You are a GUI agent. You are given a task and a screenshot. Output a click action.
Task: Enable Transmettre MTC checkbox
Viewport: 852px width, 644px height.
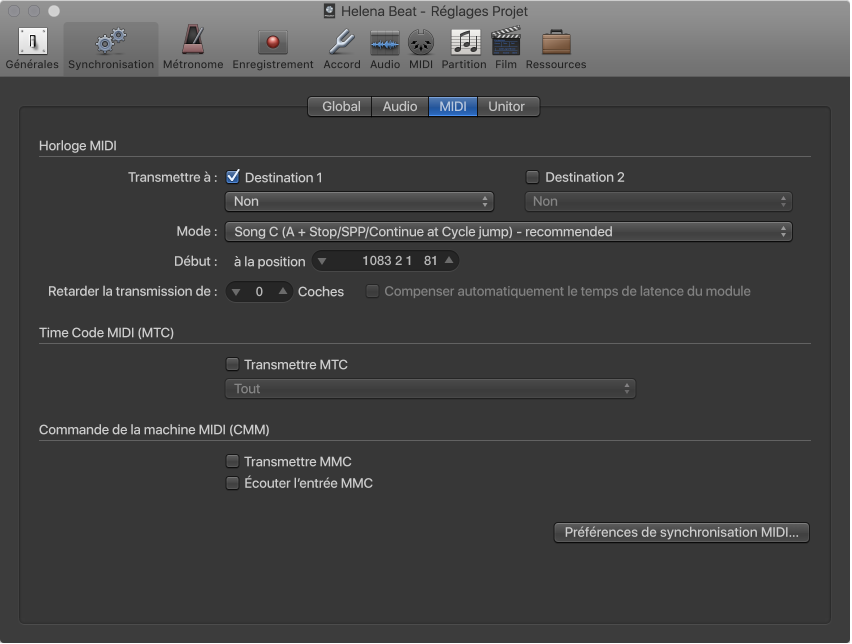pyautogui.click(x=233, y=365)
